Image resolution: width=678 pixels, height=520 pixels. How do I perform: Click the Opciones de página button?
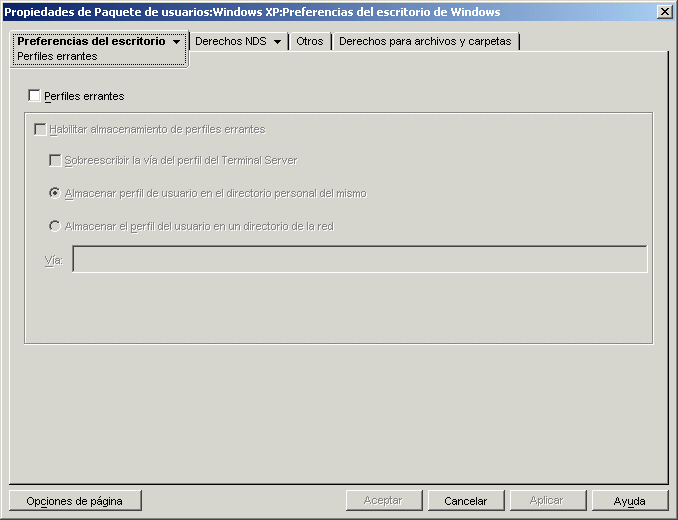click(x=75, y=501)
